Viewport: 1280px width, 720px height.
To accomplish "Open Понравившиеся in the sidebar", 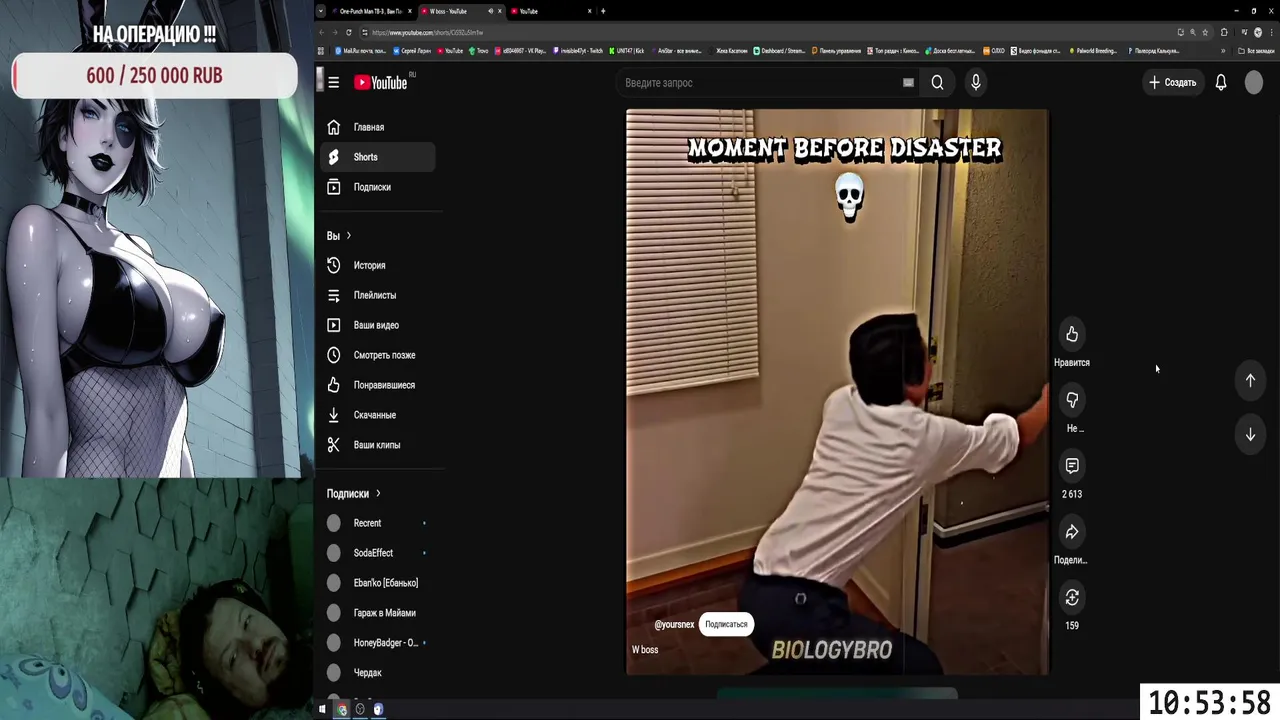I will coord(377,386).
